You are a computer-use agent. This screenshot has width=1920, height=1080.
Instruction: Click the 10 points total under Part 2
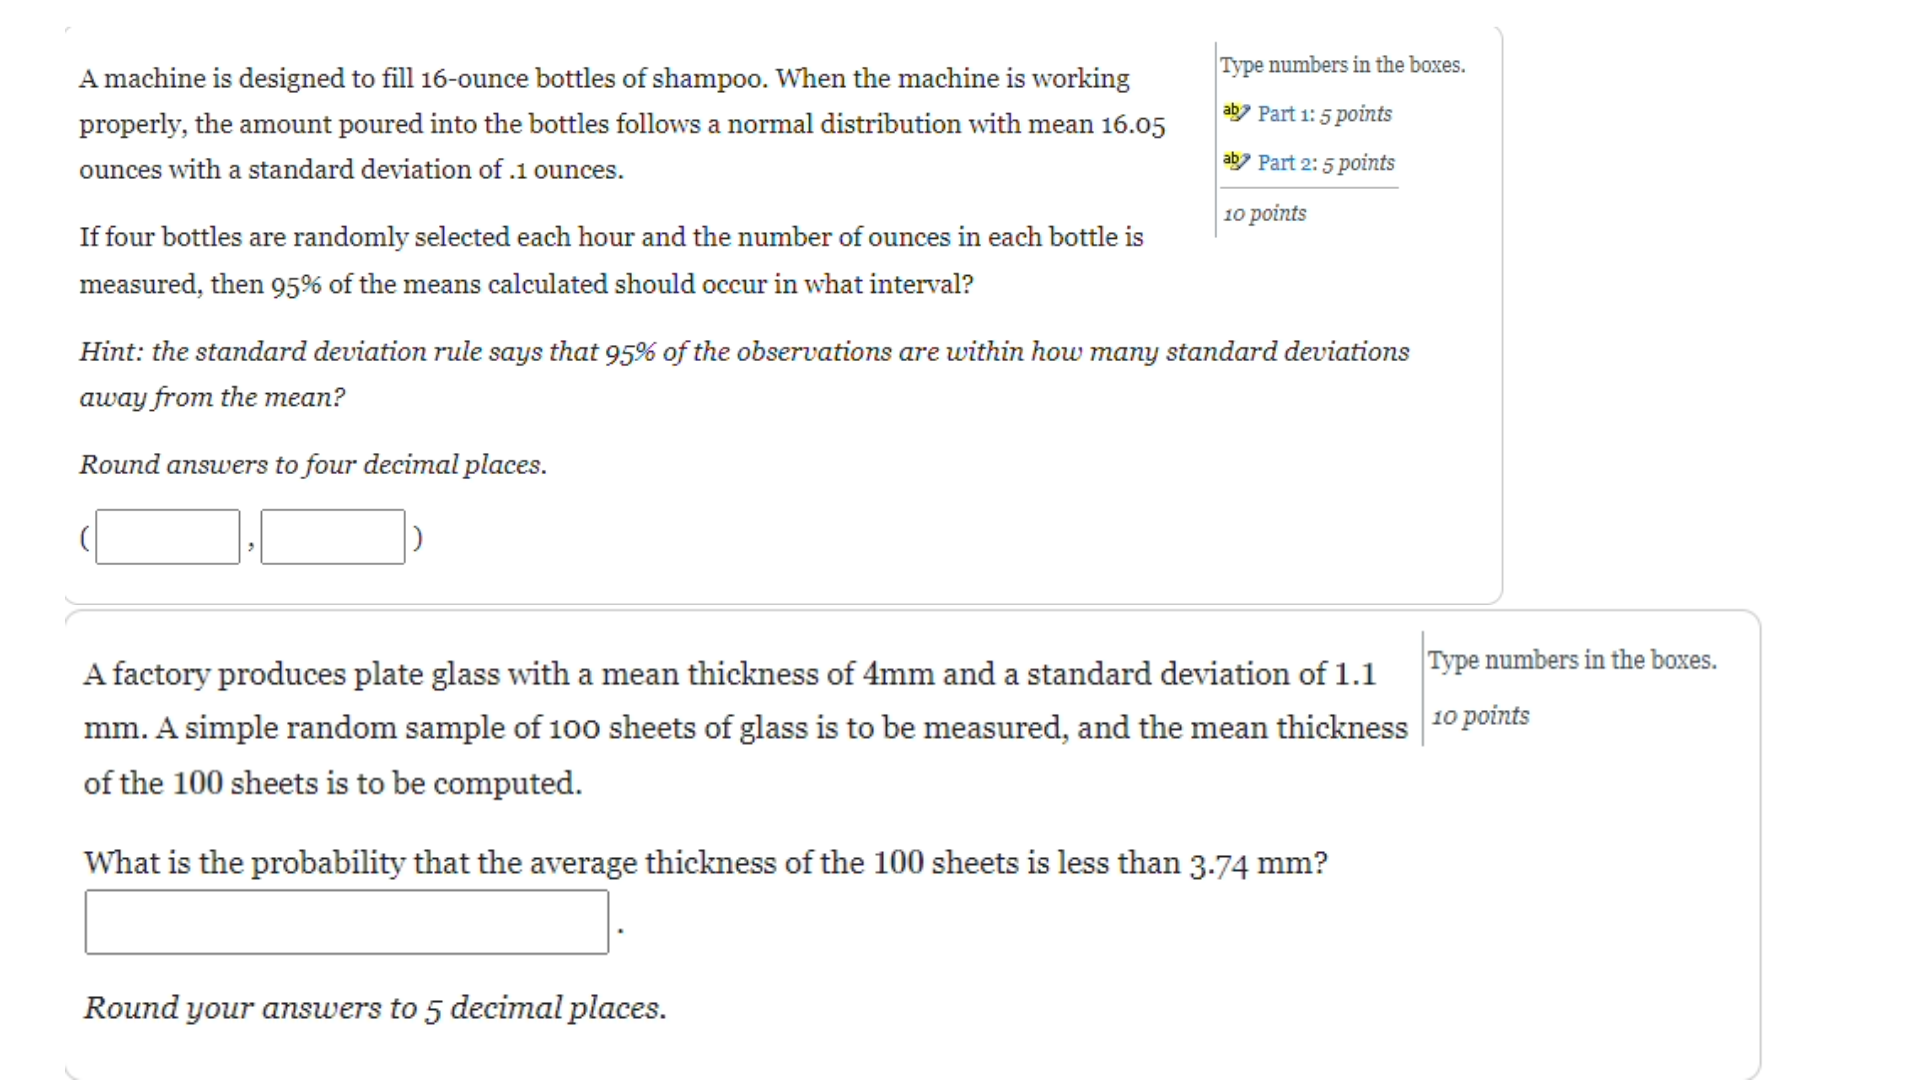coord(1265,213)
